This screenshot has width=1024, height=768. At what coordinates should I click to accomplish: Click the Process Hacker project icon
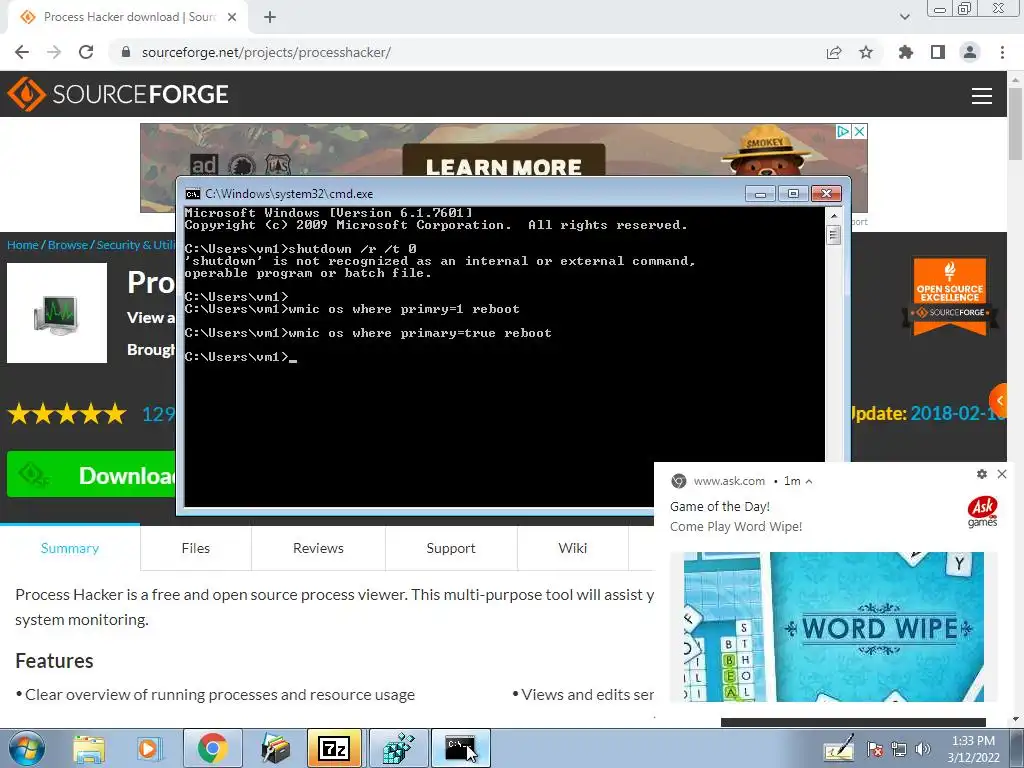(x=57, y=313)
